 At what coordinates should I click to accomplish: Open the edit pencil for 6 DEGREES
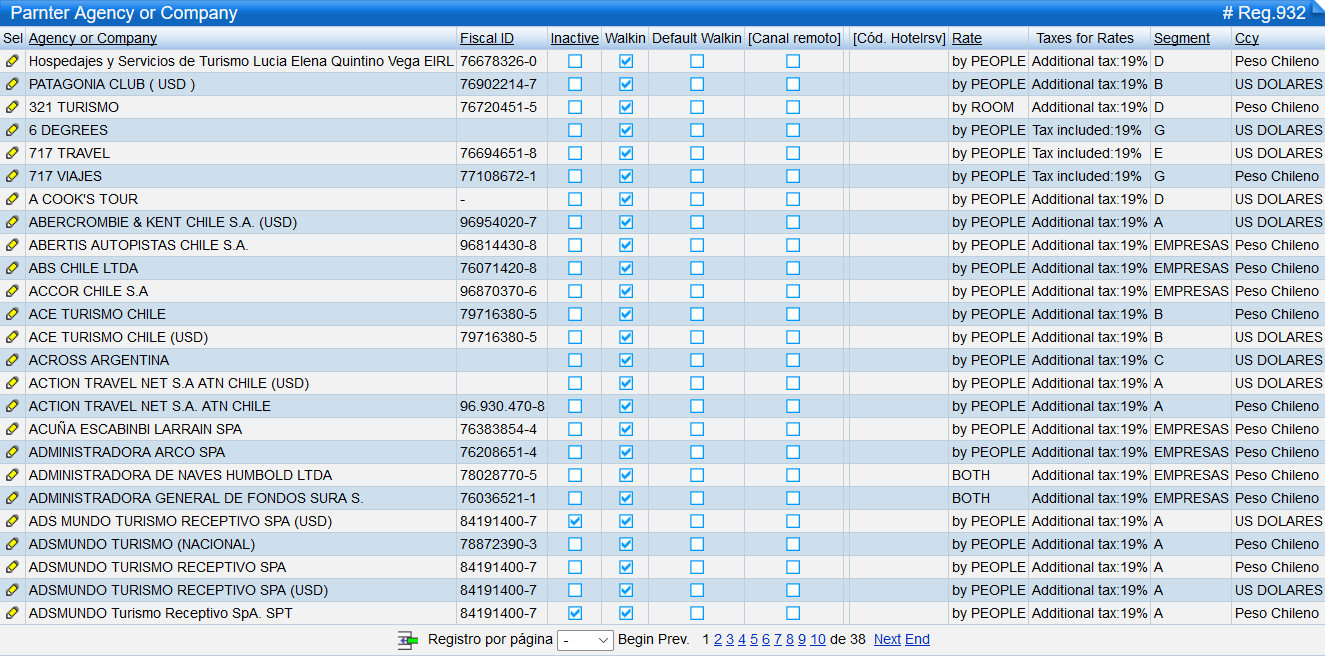(12, 130)
